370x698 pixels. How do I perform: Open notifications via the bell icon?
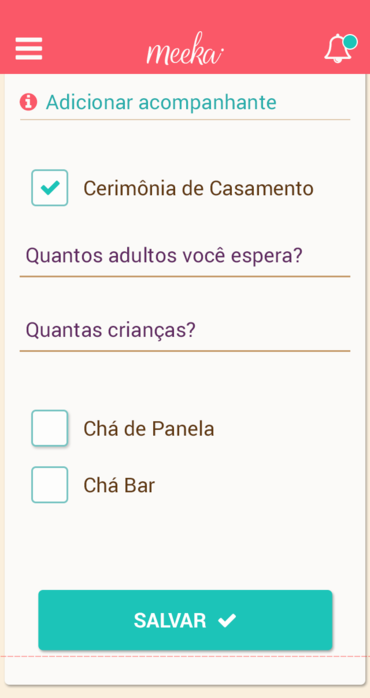click(338, 48)
